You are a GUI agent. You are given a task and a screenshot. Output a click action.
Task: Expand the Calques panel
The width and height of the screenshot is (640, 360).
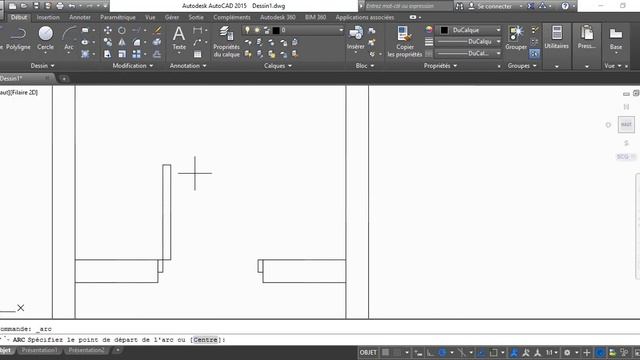click(x=278, y=65)
